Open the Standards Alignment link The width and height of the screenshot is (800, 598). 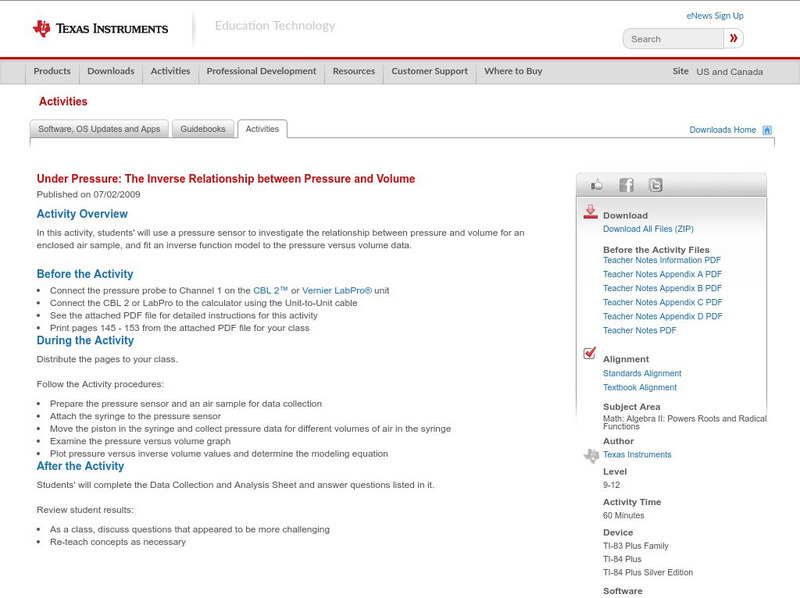(x=642, y=373)
